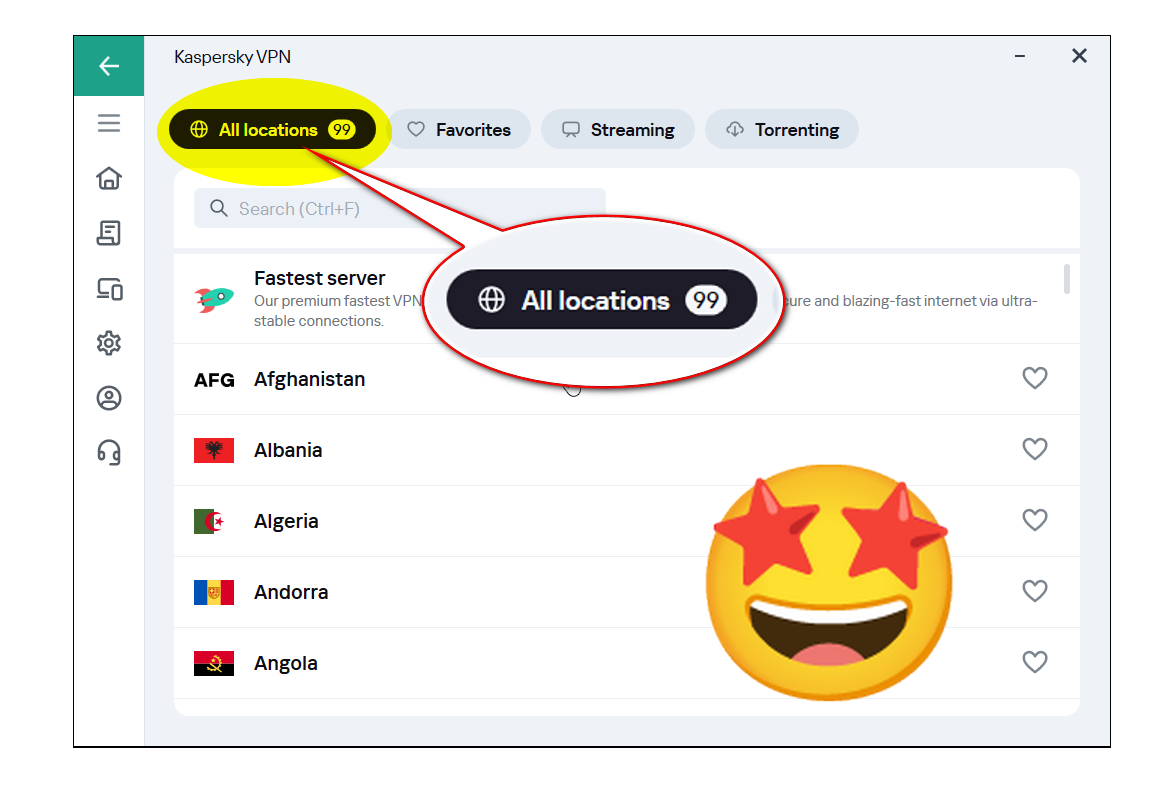Close the Kaspersky VPN window
Screen dimensions: 1170x799
(x=1079, y=56)
